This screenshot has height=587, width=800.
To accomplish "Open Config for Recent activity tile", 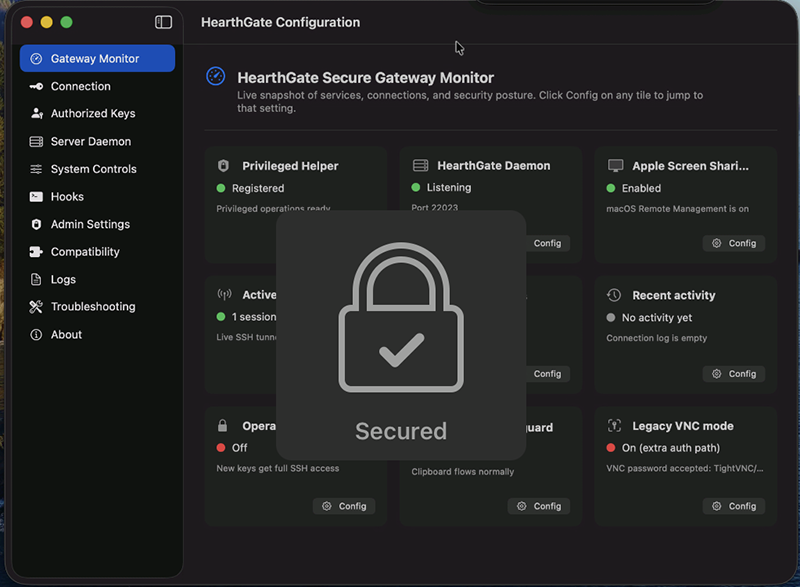I will tap(734, 374).
